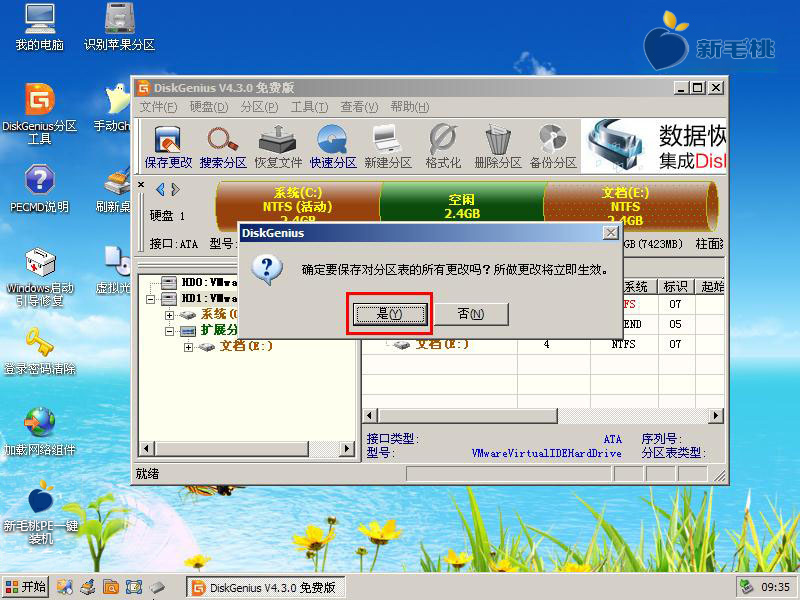Choose the 新建分区 toolbar icon

coord(388,146)
